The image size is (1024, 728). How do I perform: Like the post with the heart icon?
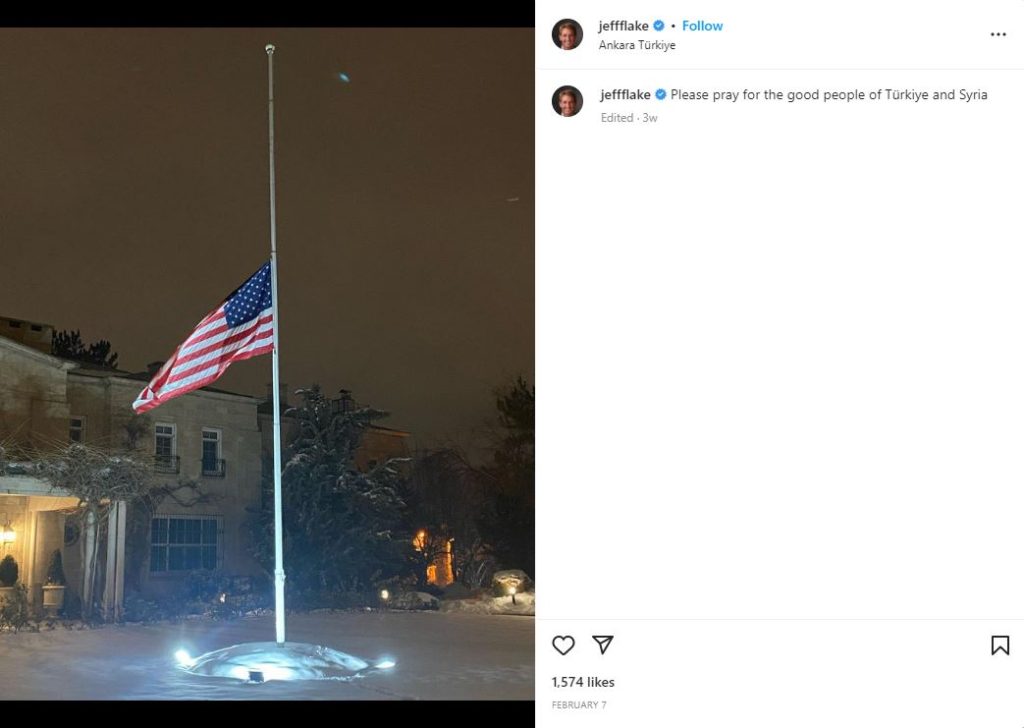[563, 645]
